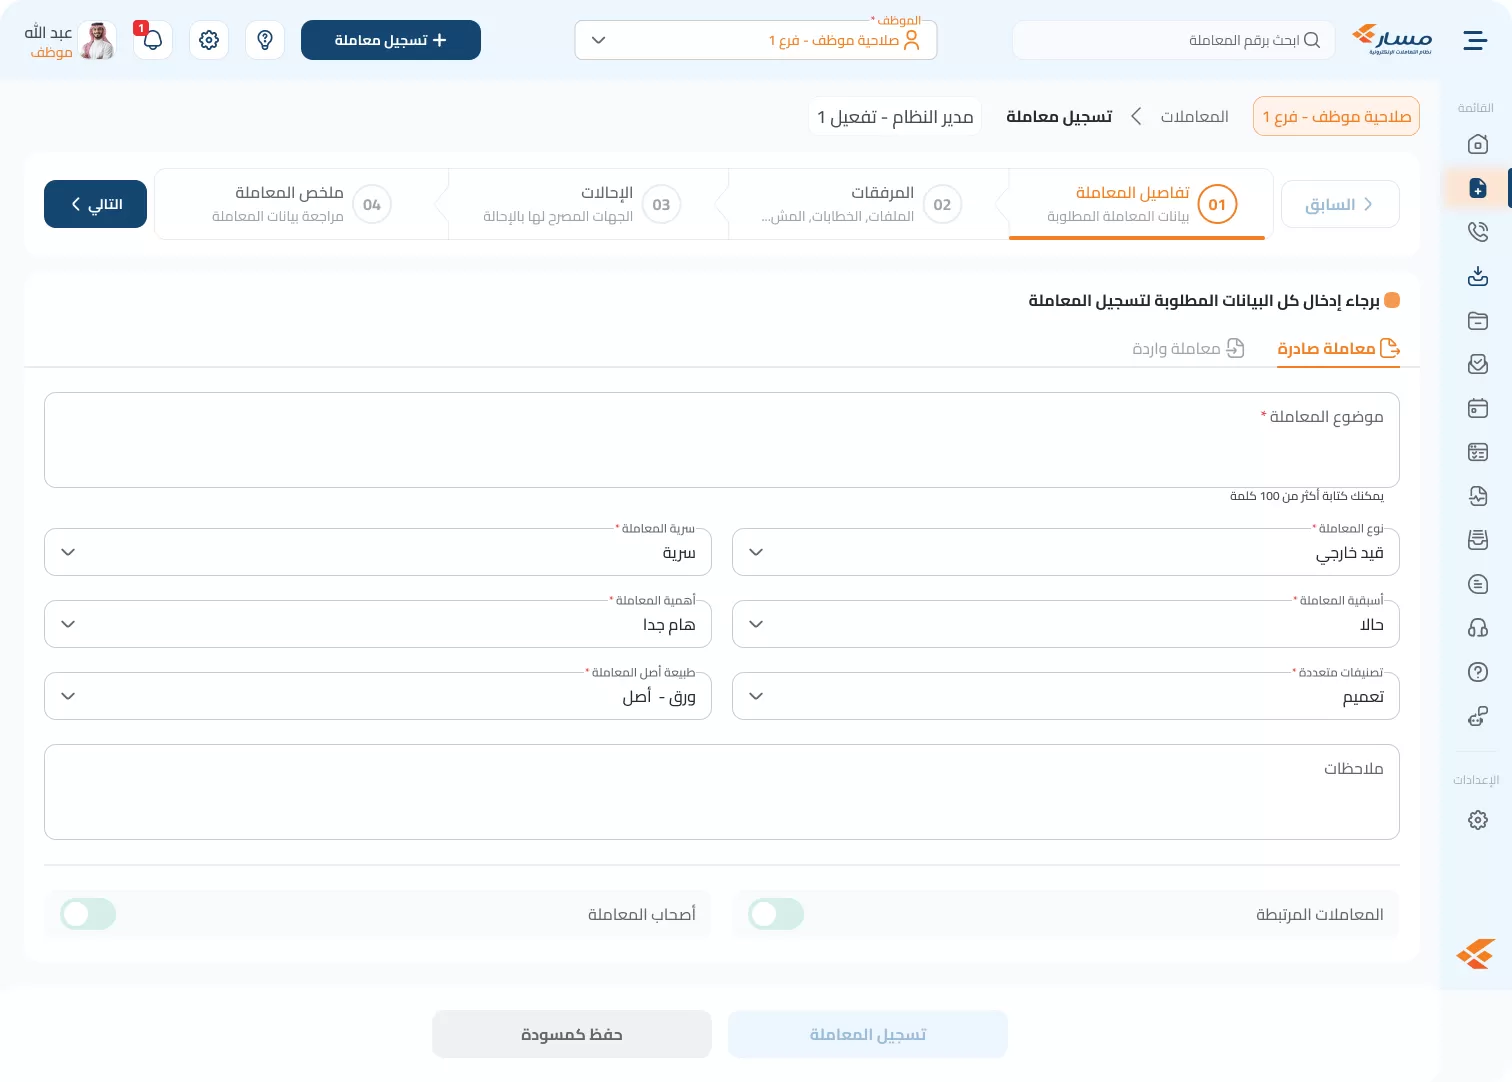Click the مدير النظام - تفعيل 1 label

[x=895, y=117]
